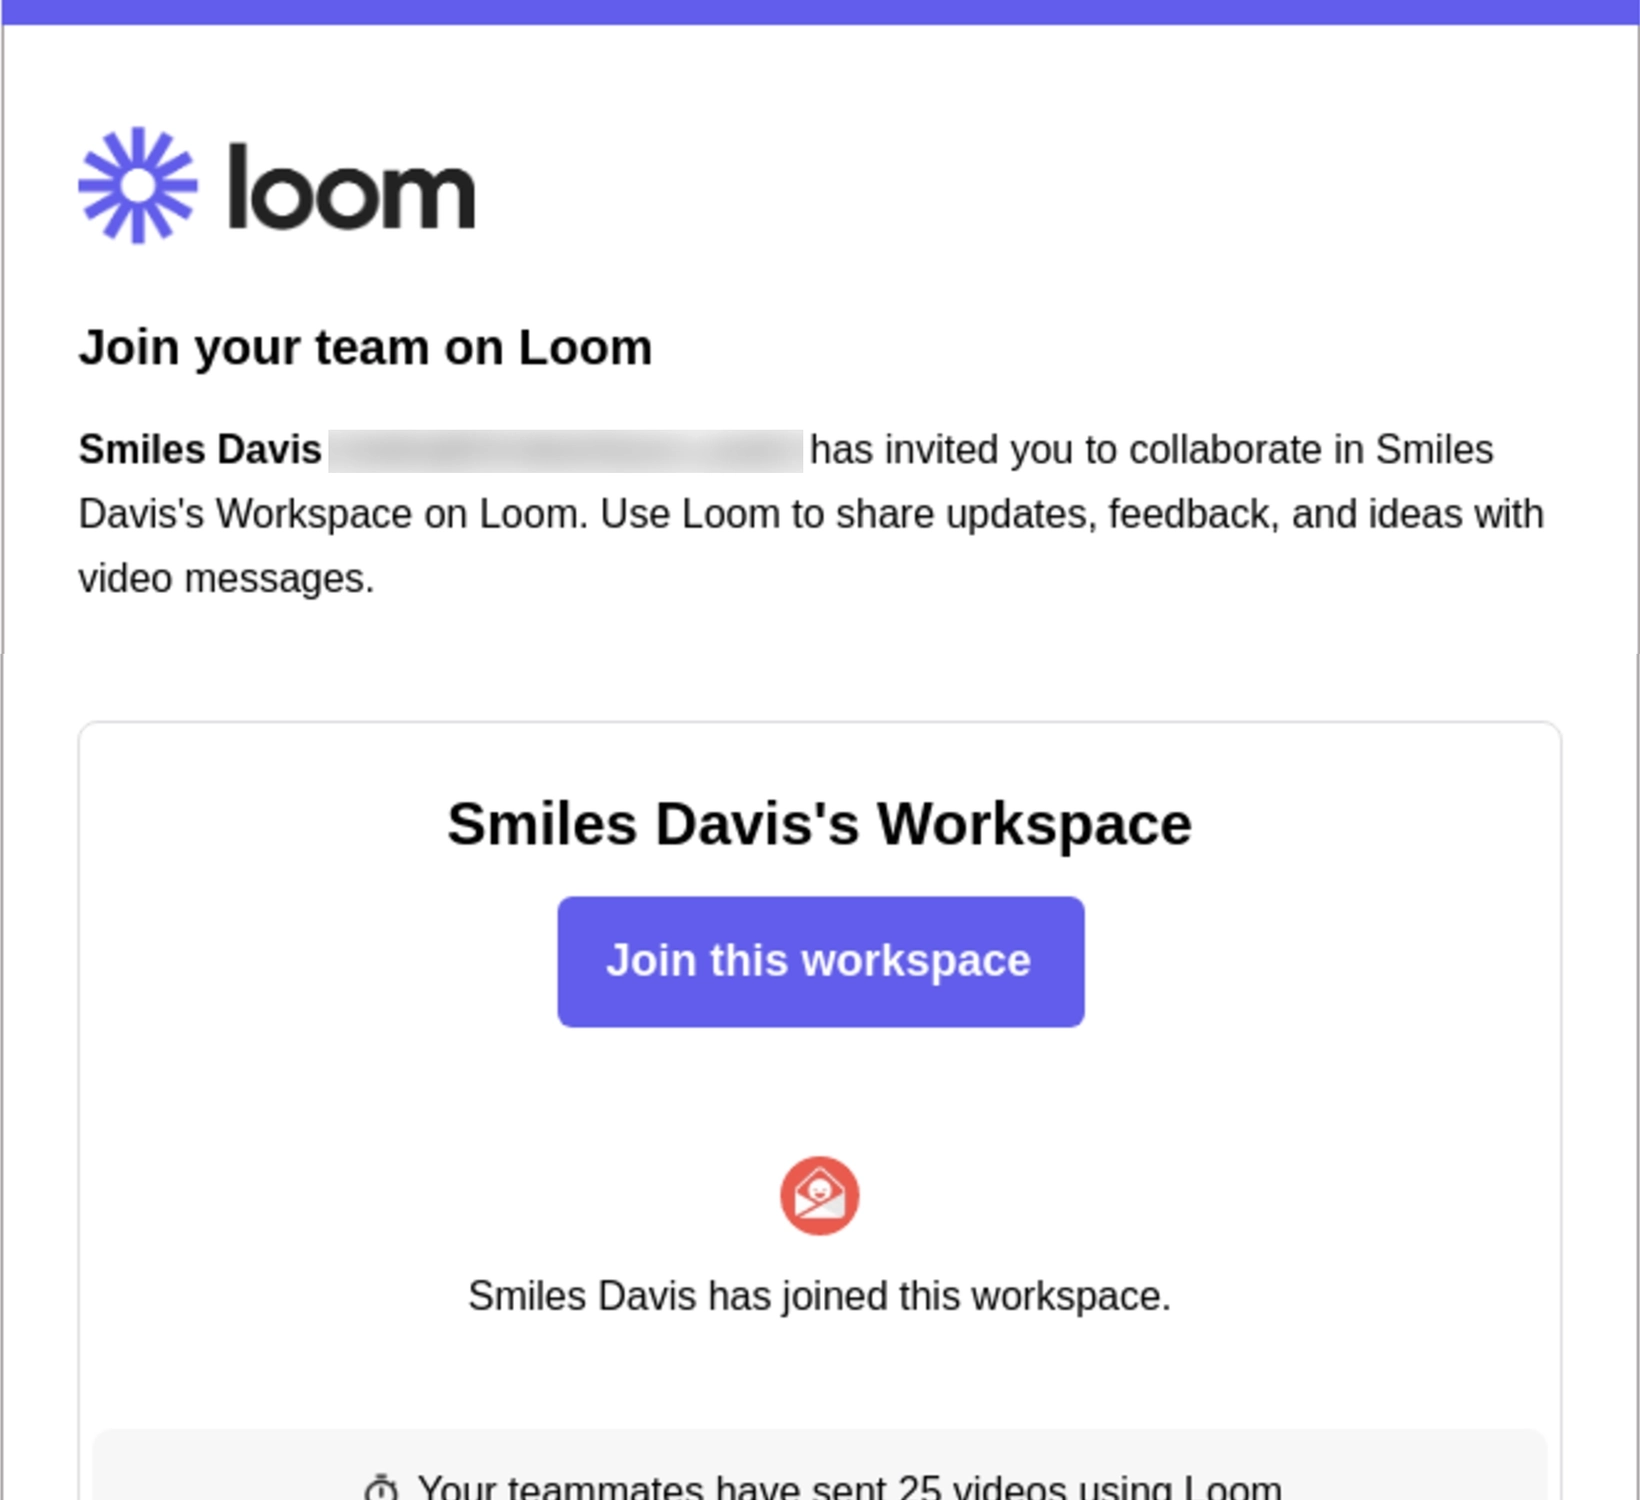This screenshot has width=1640, height=1500.
Task: Select the loom wordmark next to the logo
Action: [x=352, y=192]
